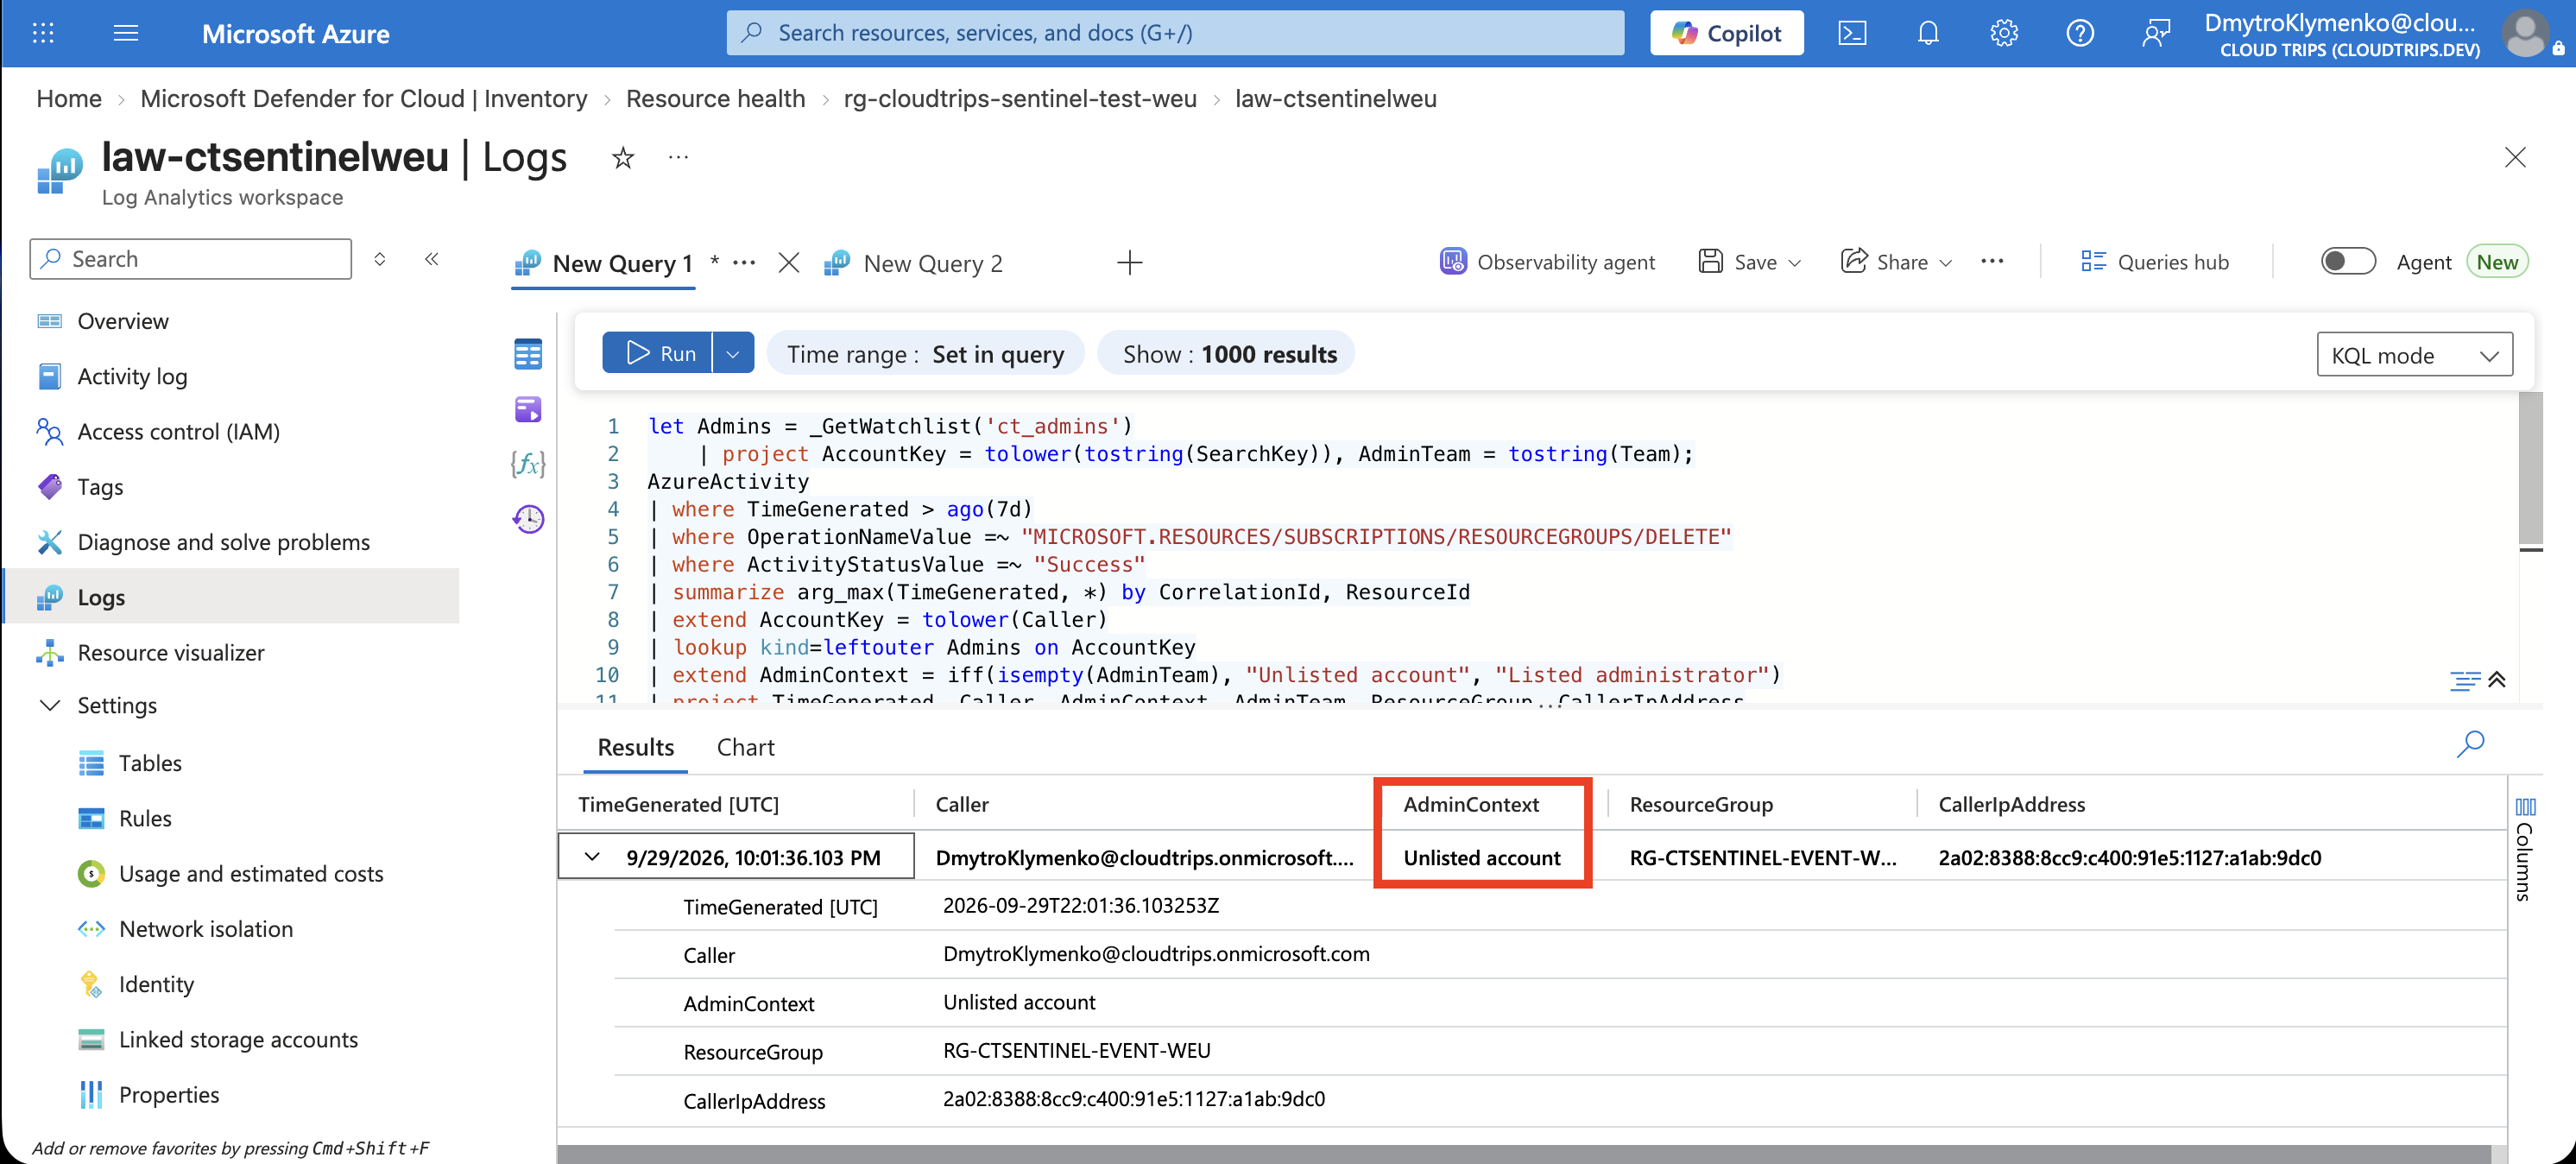Image resolution: width=2576 pixels, height=1164 pixels.
Task: Launch Cloud Shell from the top bar
Action: pyautogui.click(x=1852, y=33)
